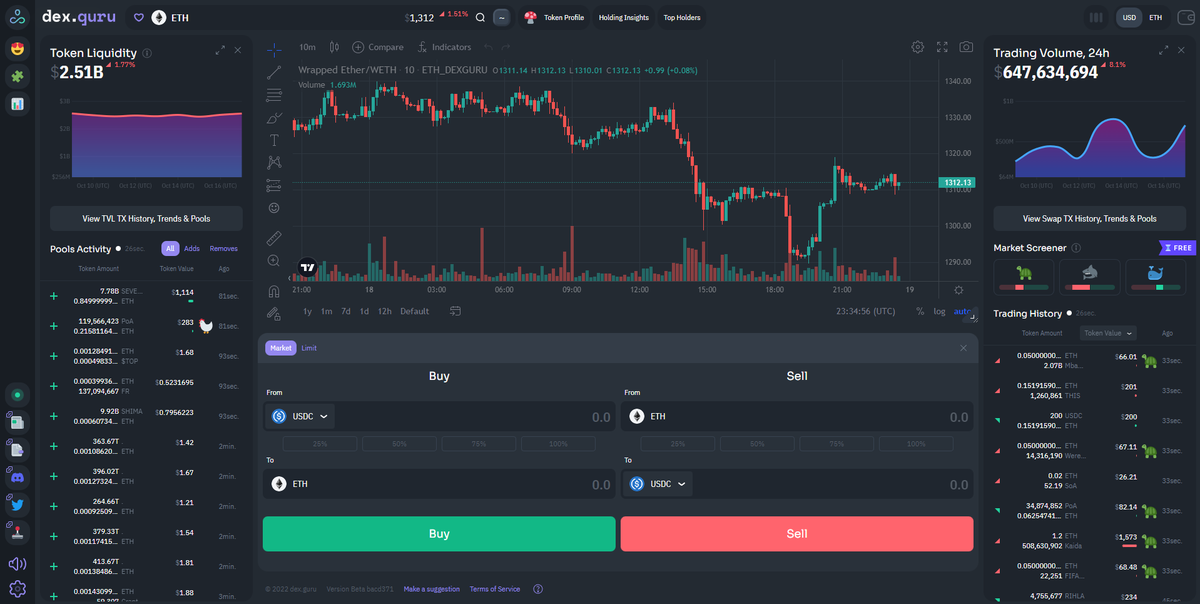Image resolution: width=1200 pixels, height=604 pixels.
Task: Open the USDC dropdown under Buy From
Action: 298,416
